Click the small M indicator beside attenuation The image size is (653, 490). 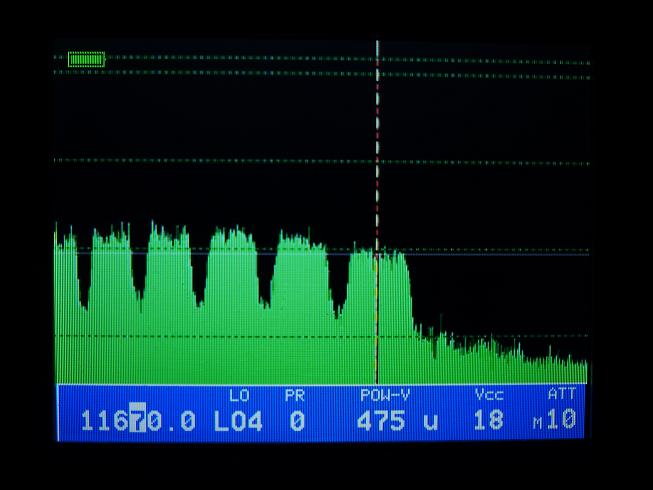pos(537,424)
